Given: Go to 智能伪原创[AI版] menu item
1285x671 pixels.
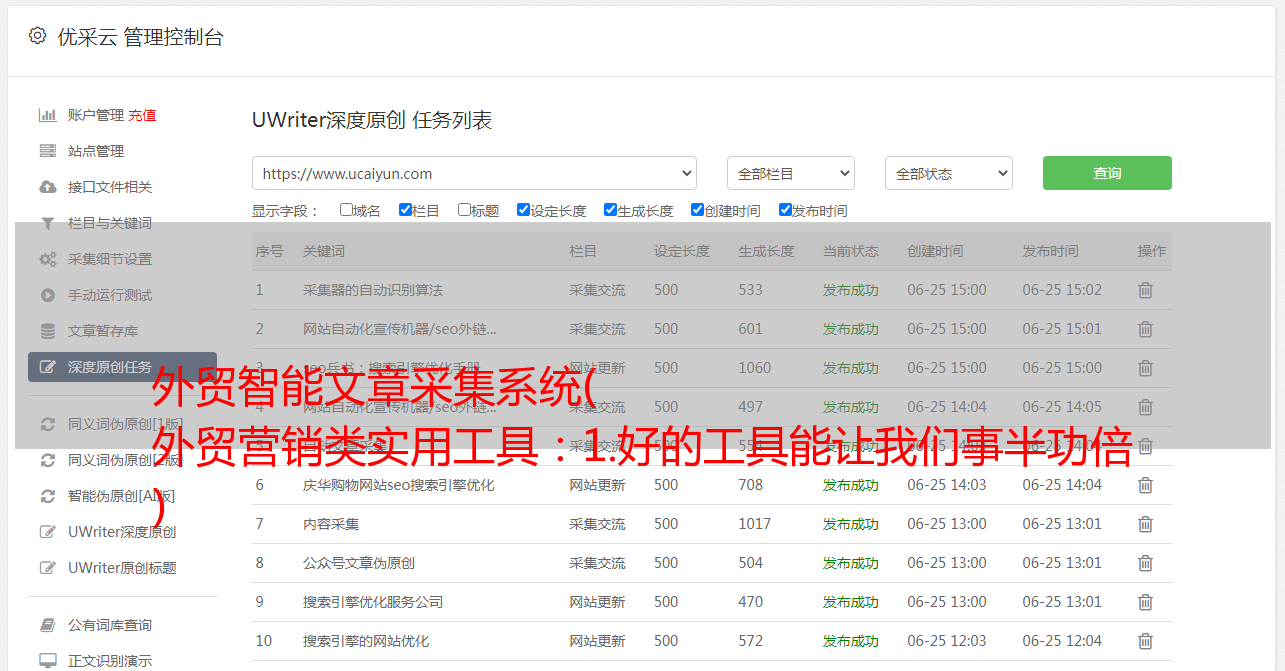Looking at the screenshot, I should (121, 496).
